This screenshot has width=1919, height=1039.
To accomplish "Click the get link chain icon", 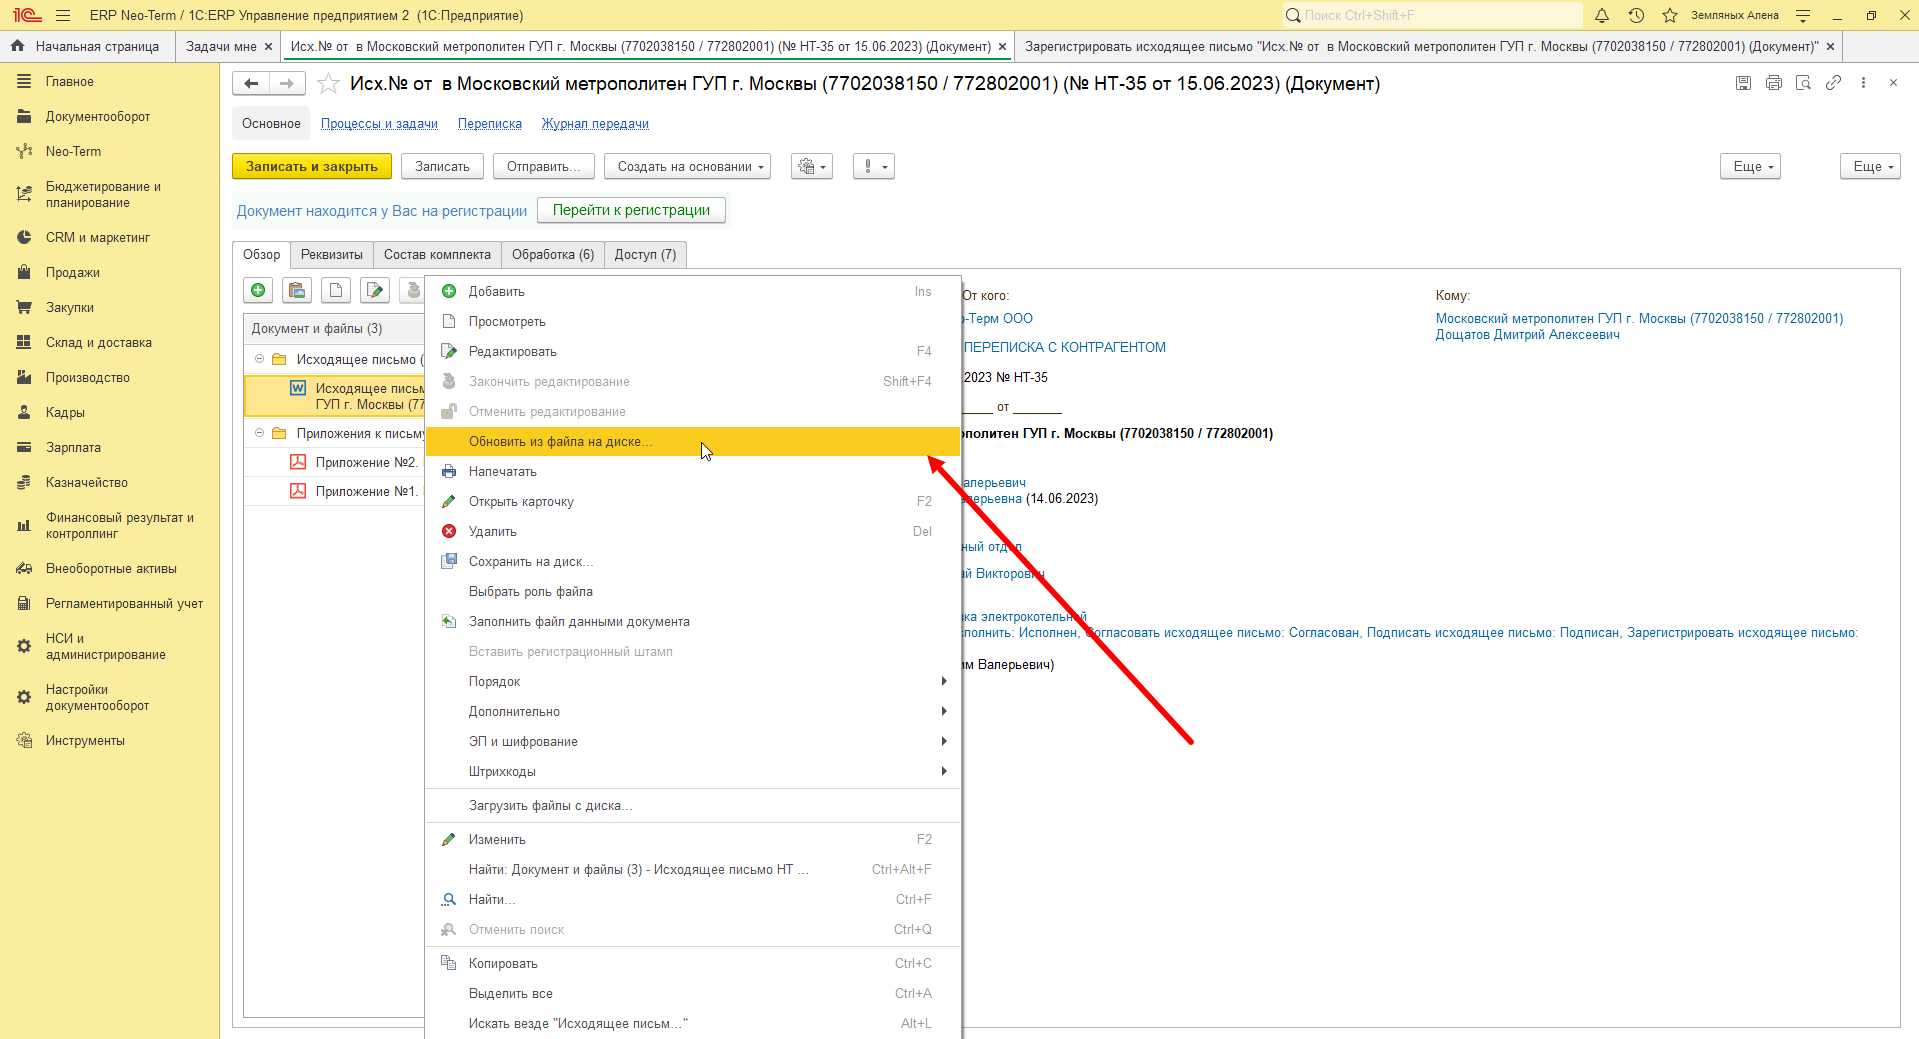I will (x=1833, y=83).
